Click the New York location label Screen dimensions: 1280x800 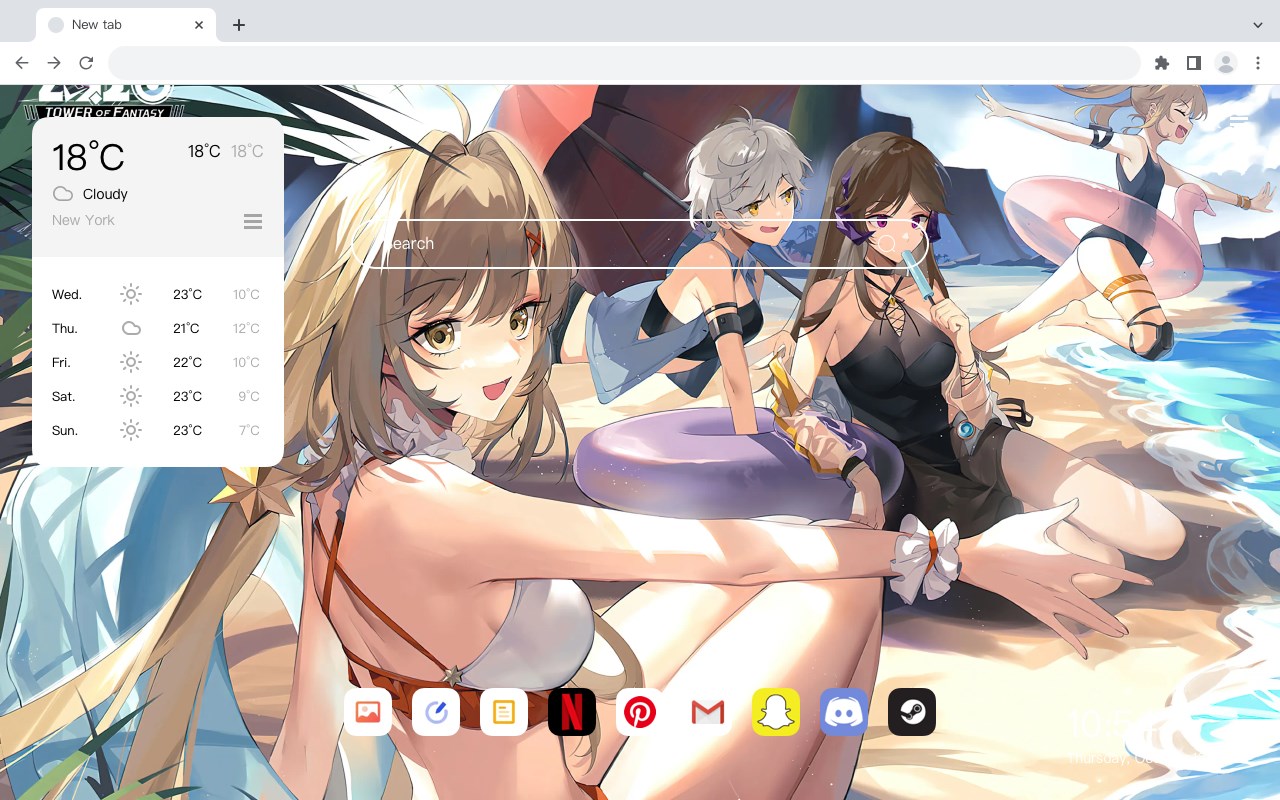click(83, 220)
